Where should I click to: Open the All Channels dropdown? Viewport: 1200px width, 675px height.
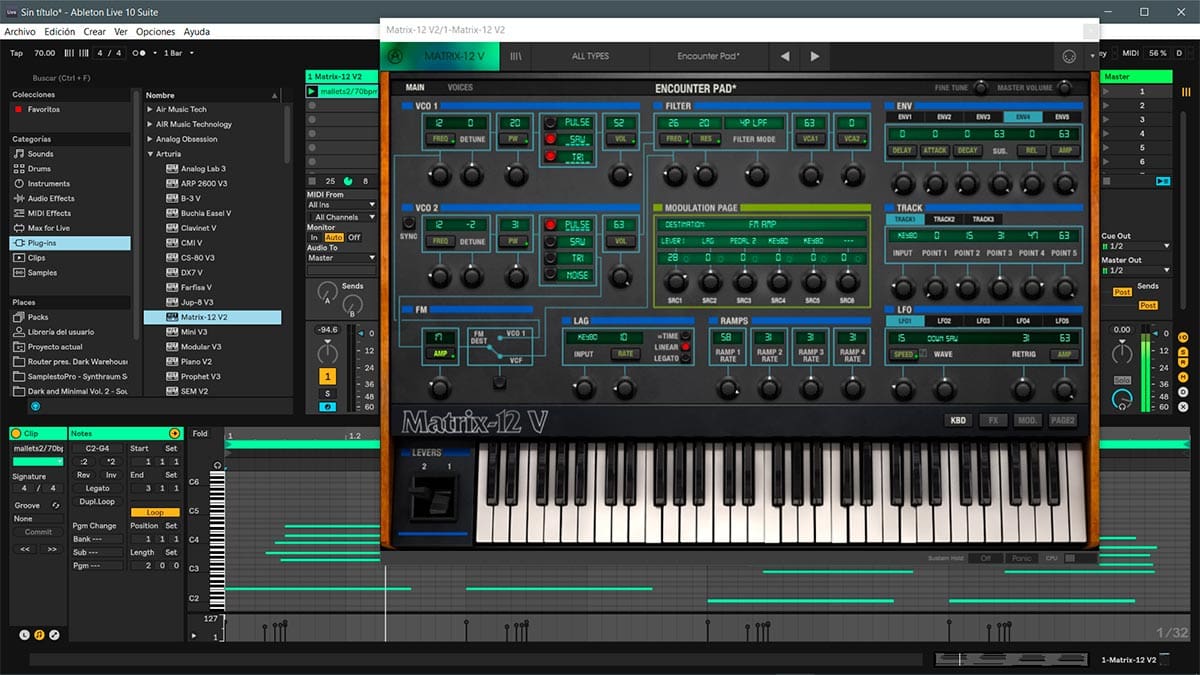click(341, 217)
